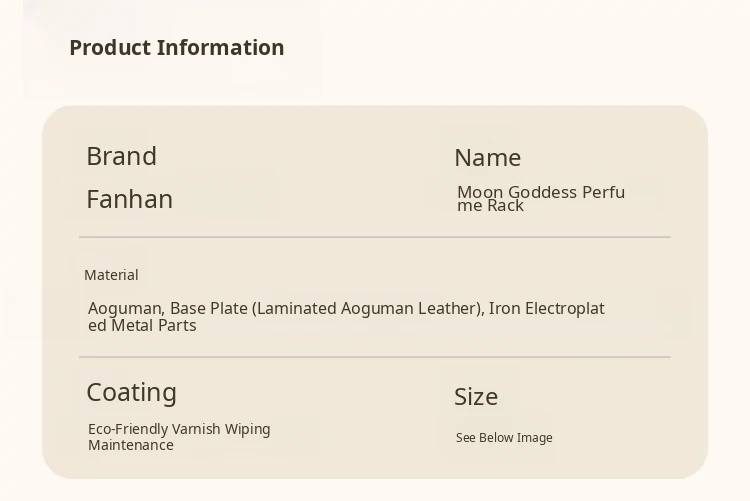This screenshot has height=501, width=750.
Task: Select the Coating label
Action: click(x=131, y=393)
